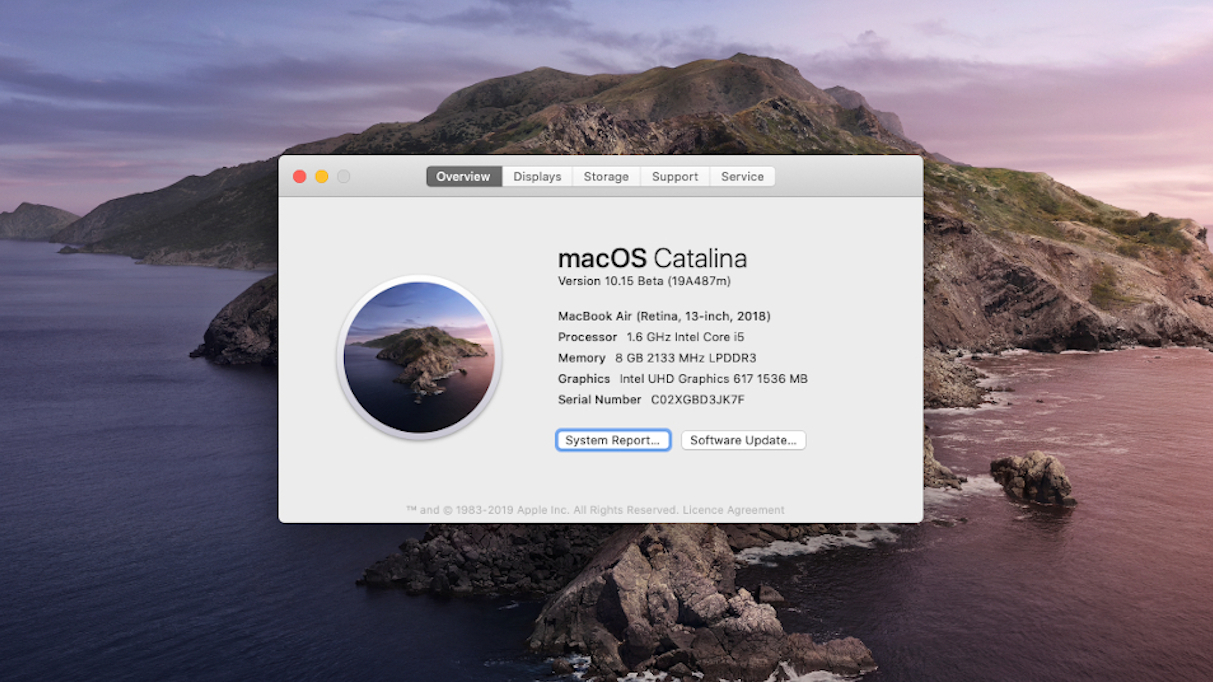The height and width of the screenshot is (682, 1213).
Task: Select the Overview tab
Action: (463, 177)
